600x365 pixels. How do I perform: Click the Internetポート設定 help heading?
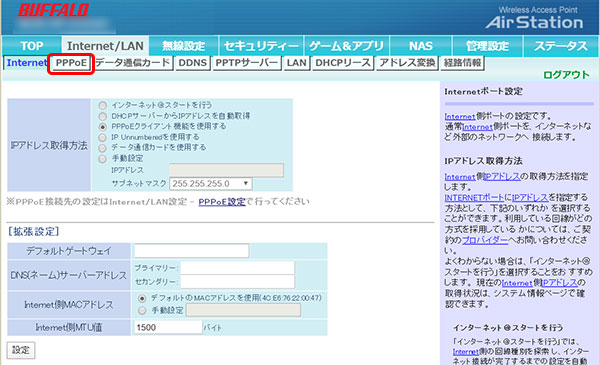coord(483,92)
